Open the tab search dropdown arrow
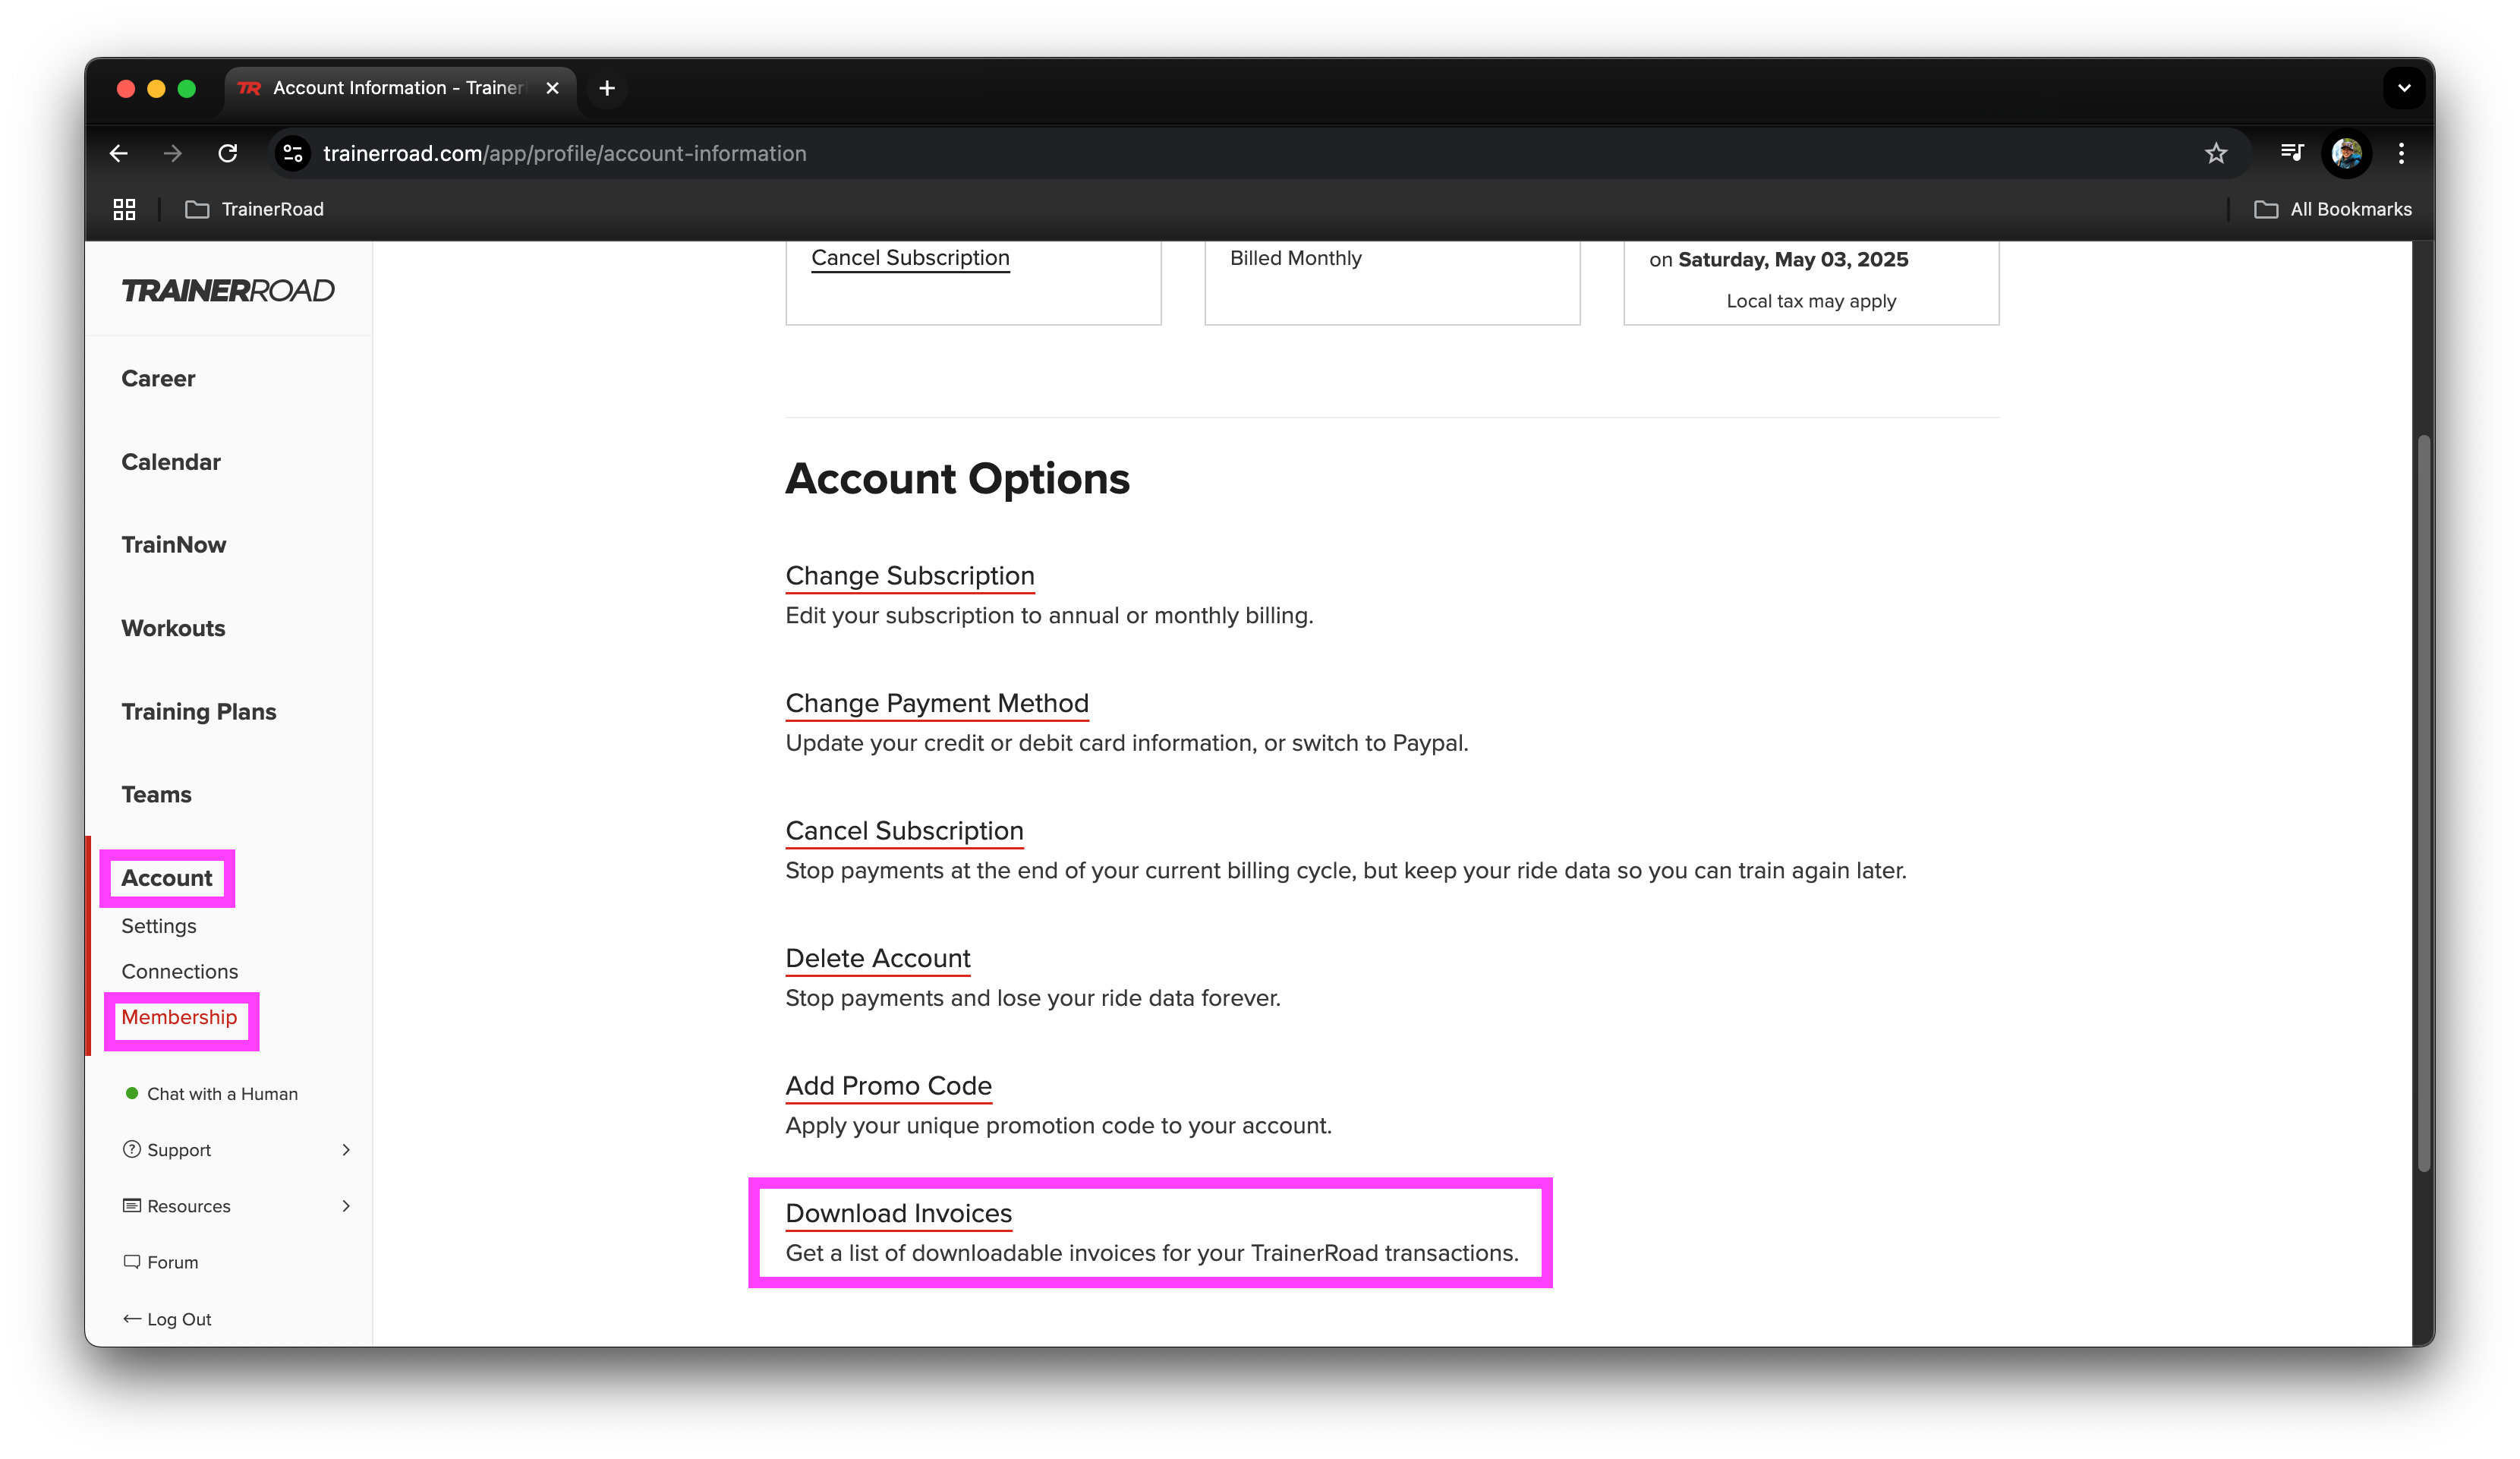 [2404, 88]
